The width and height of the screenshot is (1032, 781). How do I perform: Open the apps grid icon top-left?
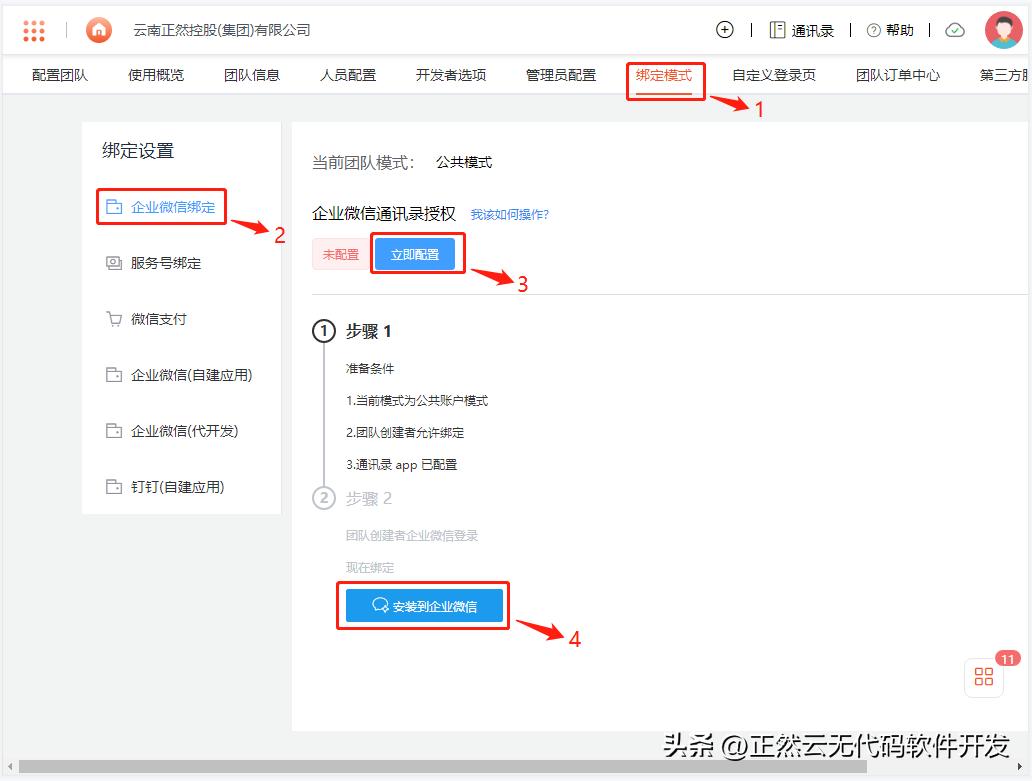click(x=34, y=30)
